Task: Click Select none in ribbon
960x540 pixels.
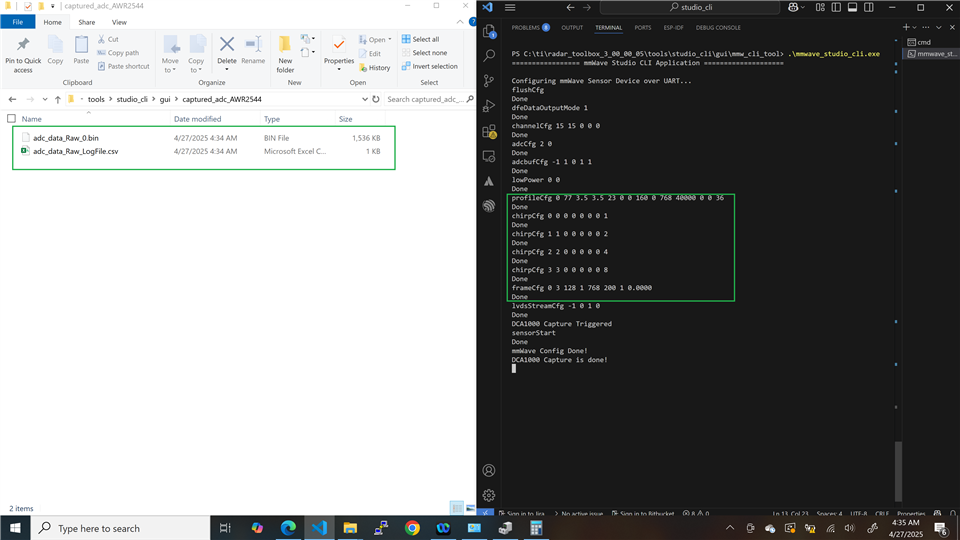Action: 424,53
